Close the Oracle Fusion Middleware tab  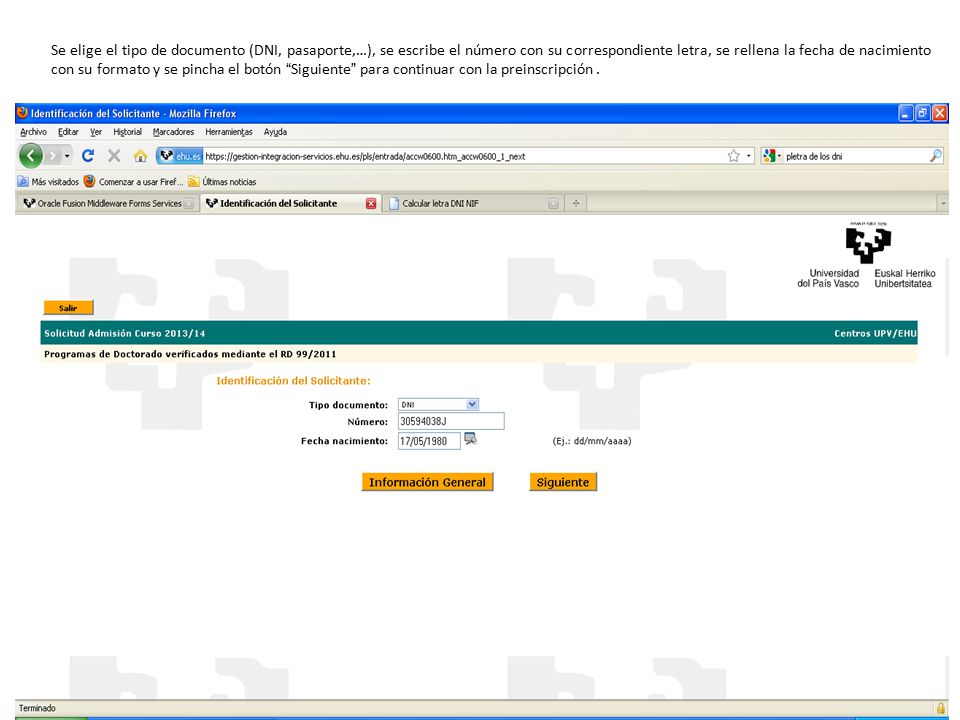click(189, 203)
